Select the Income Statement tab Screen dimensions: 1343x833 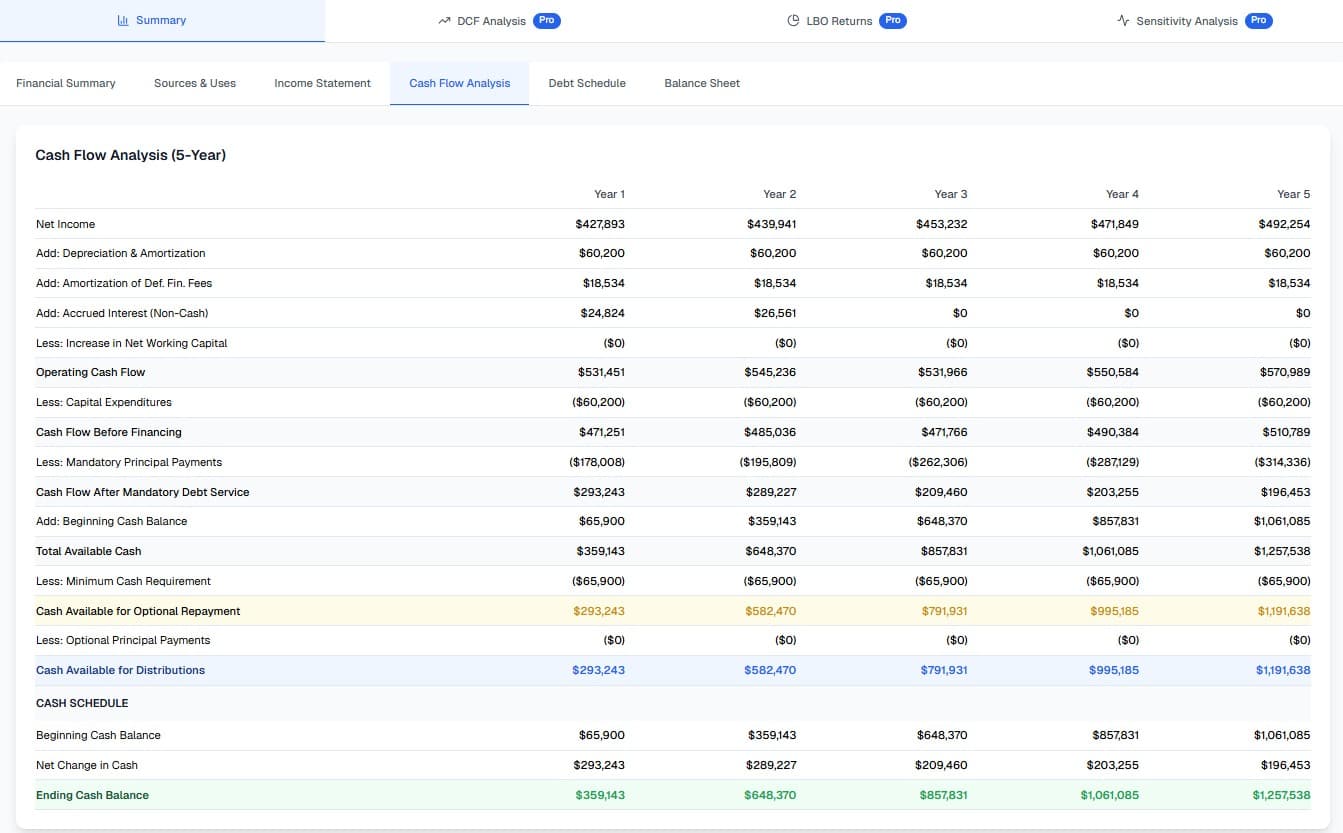(322, 83)
